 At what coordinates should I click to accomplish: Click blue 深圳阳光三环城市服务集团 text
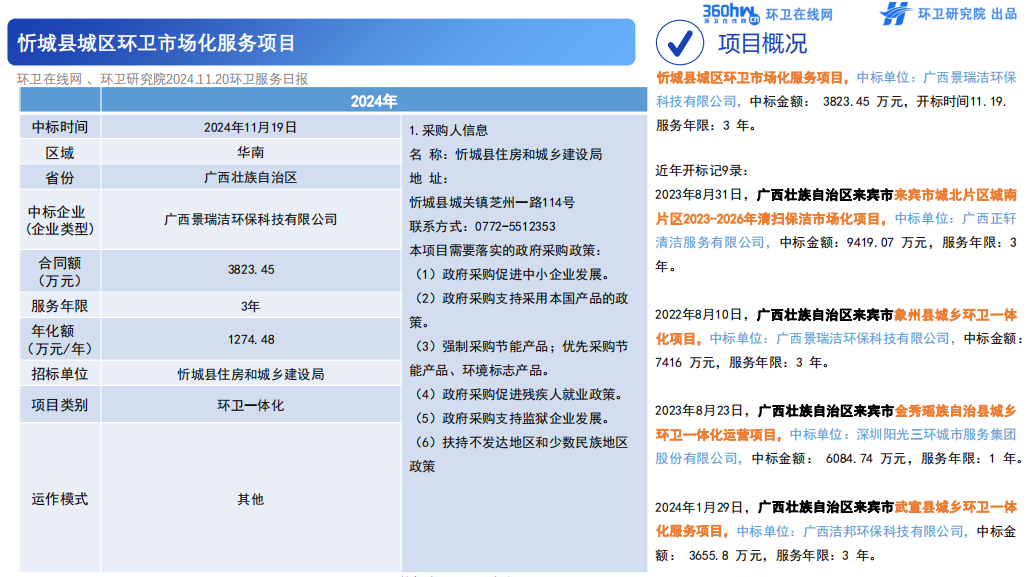(x=936, y=434)
